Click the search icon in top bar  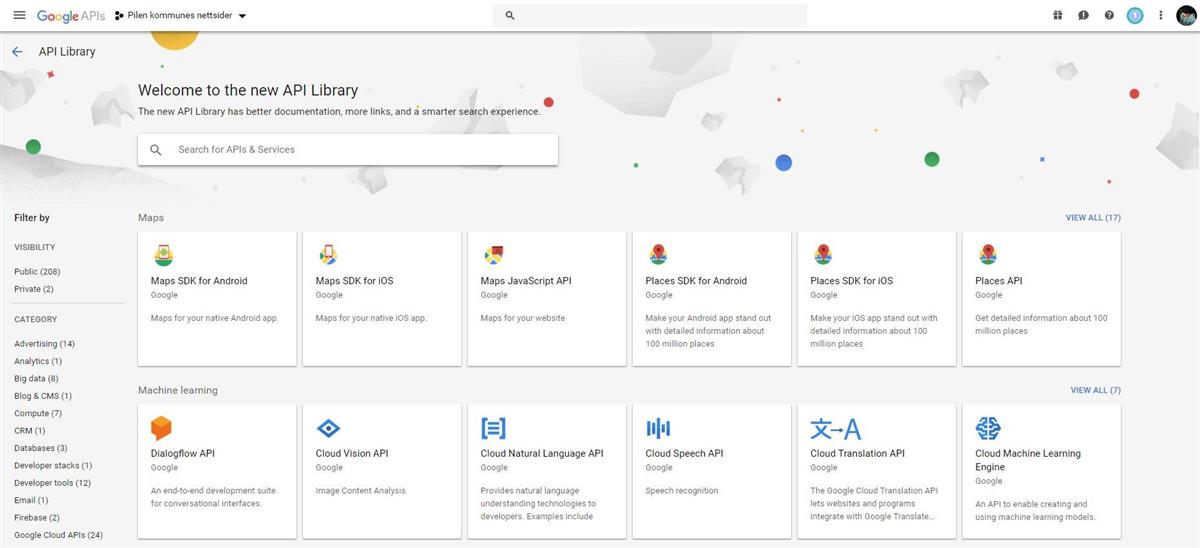click(510, 16)
